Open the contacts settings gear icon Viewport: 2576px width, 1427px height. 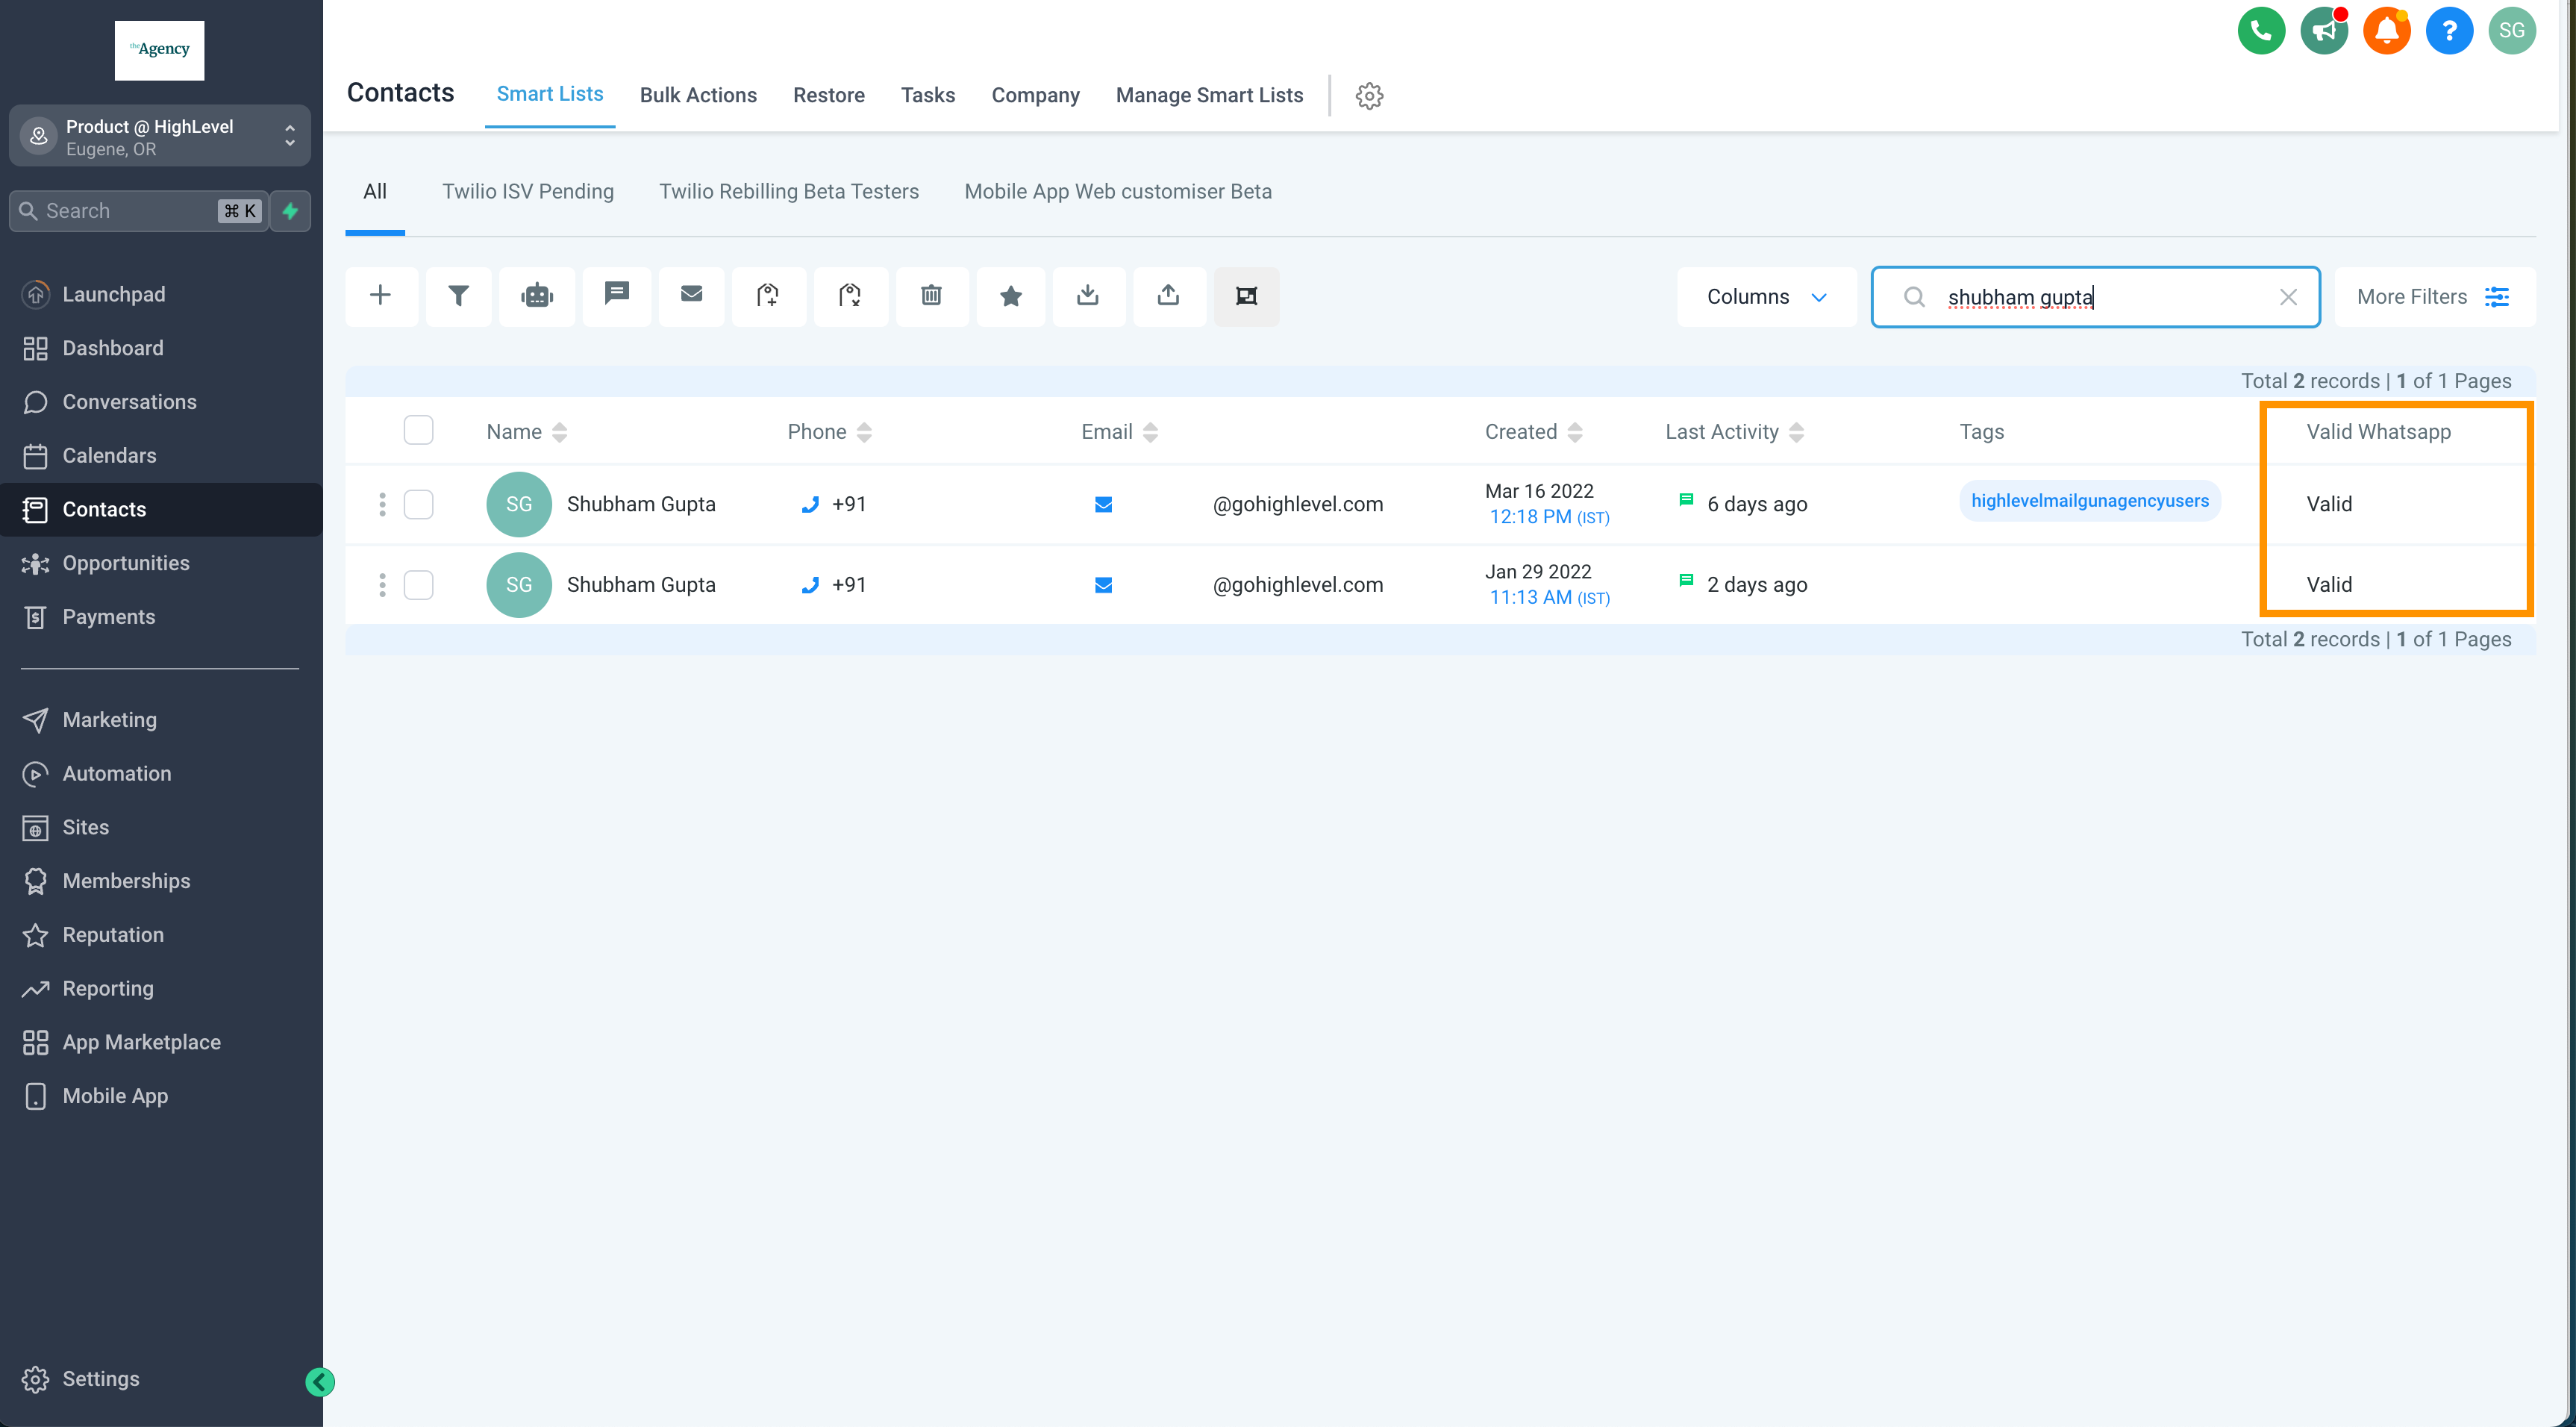pos(1369,96)
